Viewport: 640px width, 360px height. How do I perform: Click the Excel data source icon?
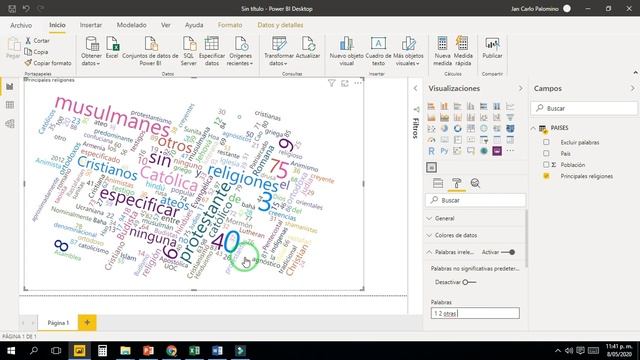point(112,47)
